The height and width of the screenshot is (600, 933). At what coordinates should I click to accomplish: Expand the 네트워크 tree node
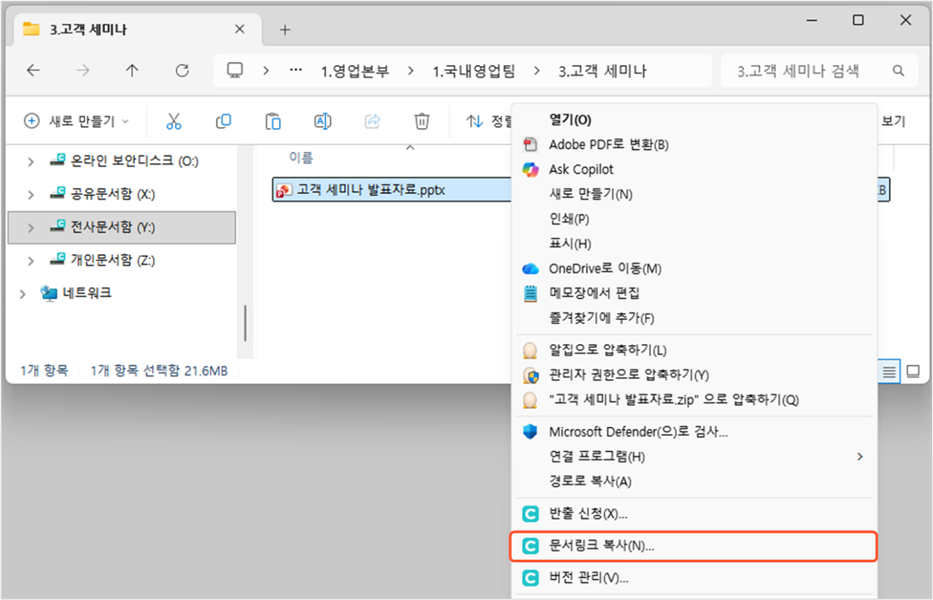[x=25, y=294]
